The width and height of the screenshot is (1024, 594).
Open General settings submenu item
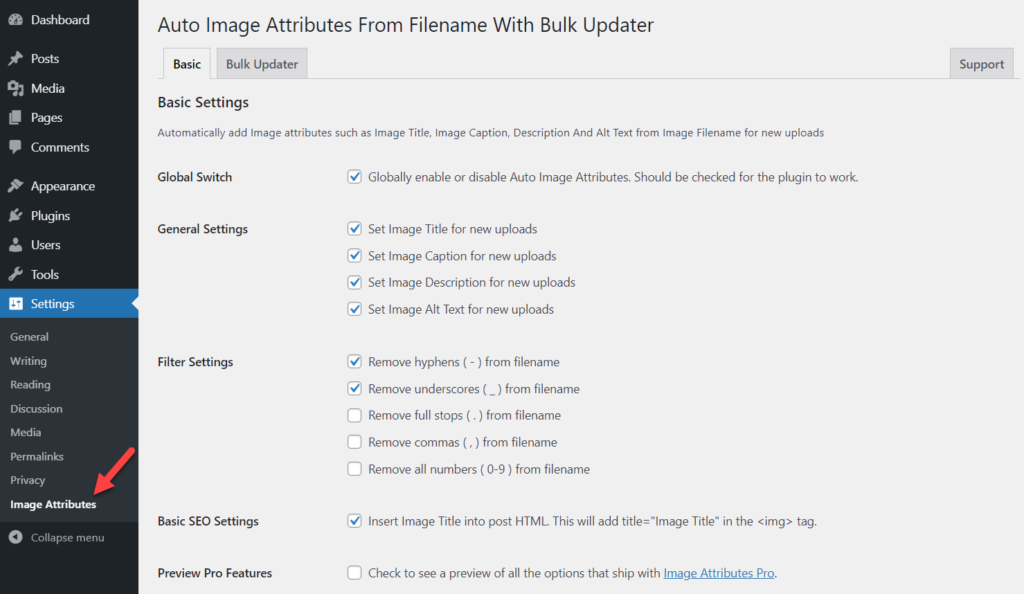click(29, 337)
